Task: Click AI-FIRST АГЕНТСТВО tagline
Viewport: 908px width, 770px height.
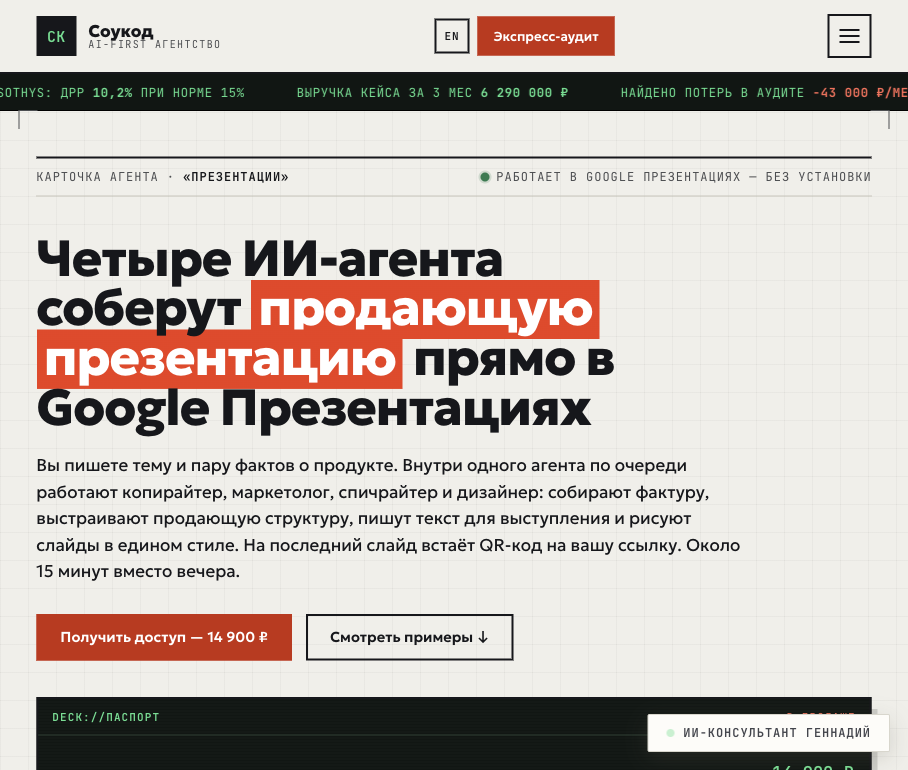Action: point(154,45)
